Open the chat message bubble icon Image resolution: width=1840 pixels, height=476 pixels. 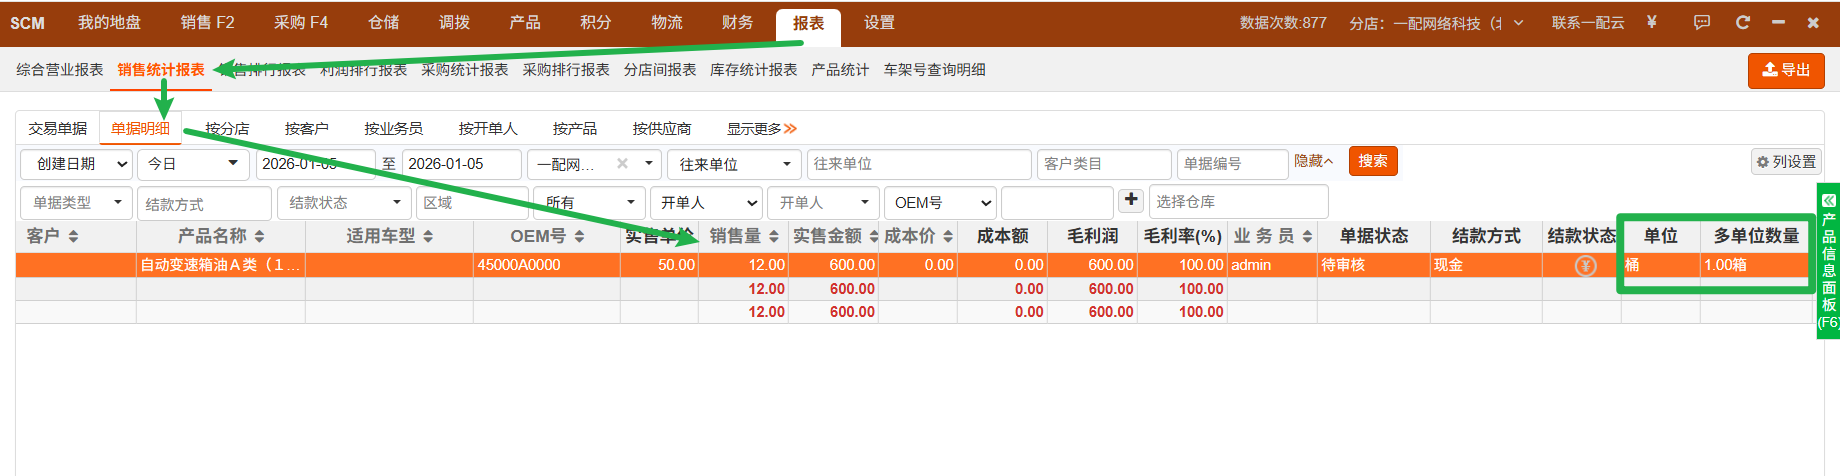click(1702, 22)
